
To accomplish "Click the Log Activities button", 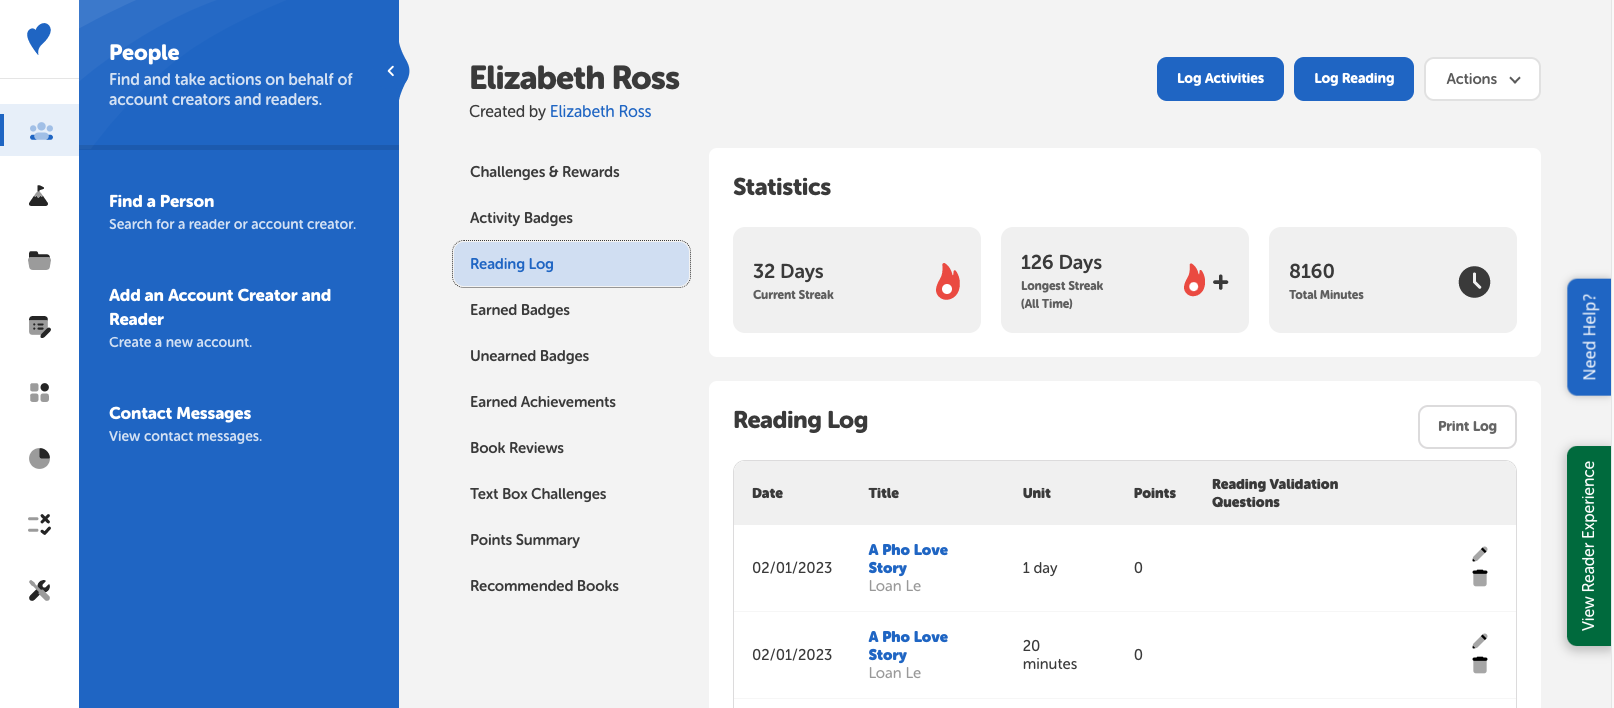I will click(1220, 79).
